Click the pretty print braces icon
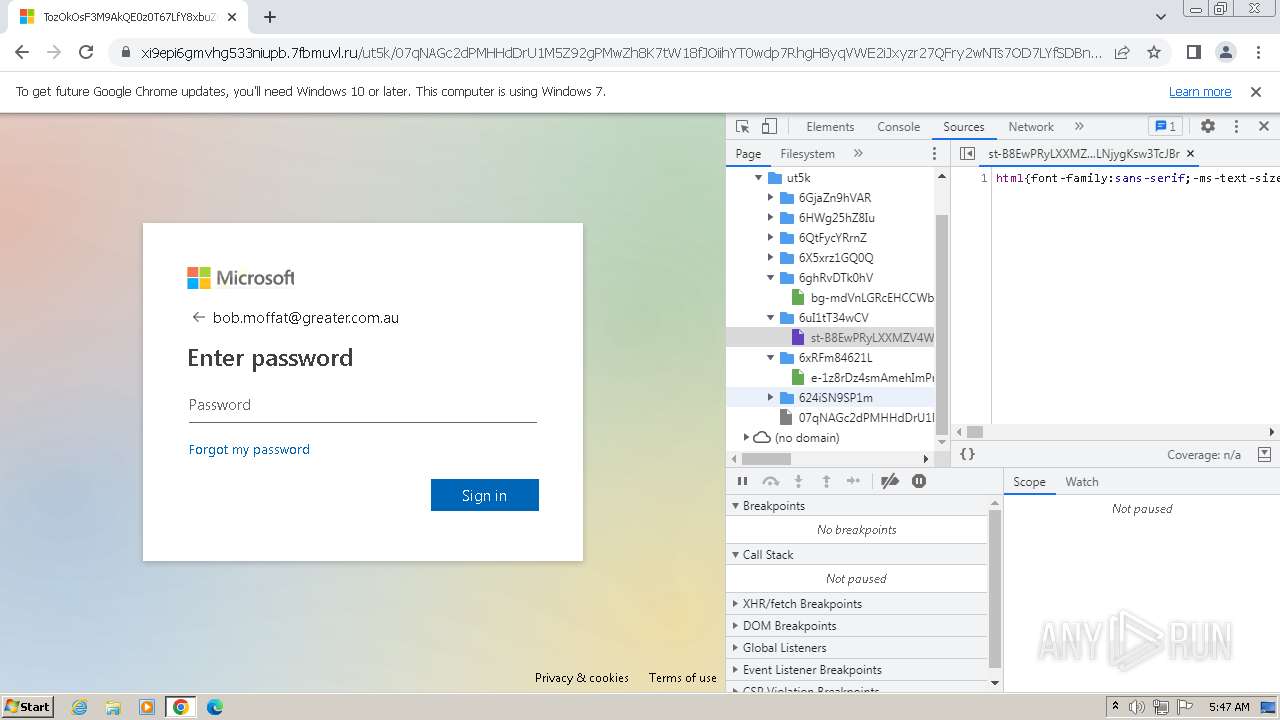 pos(967,454)
